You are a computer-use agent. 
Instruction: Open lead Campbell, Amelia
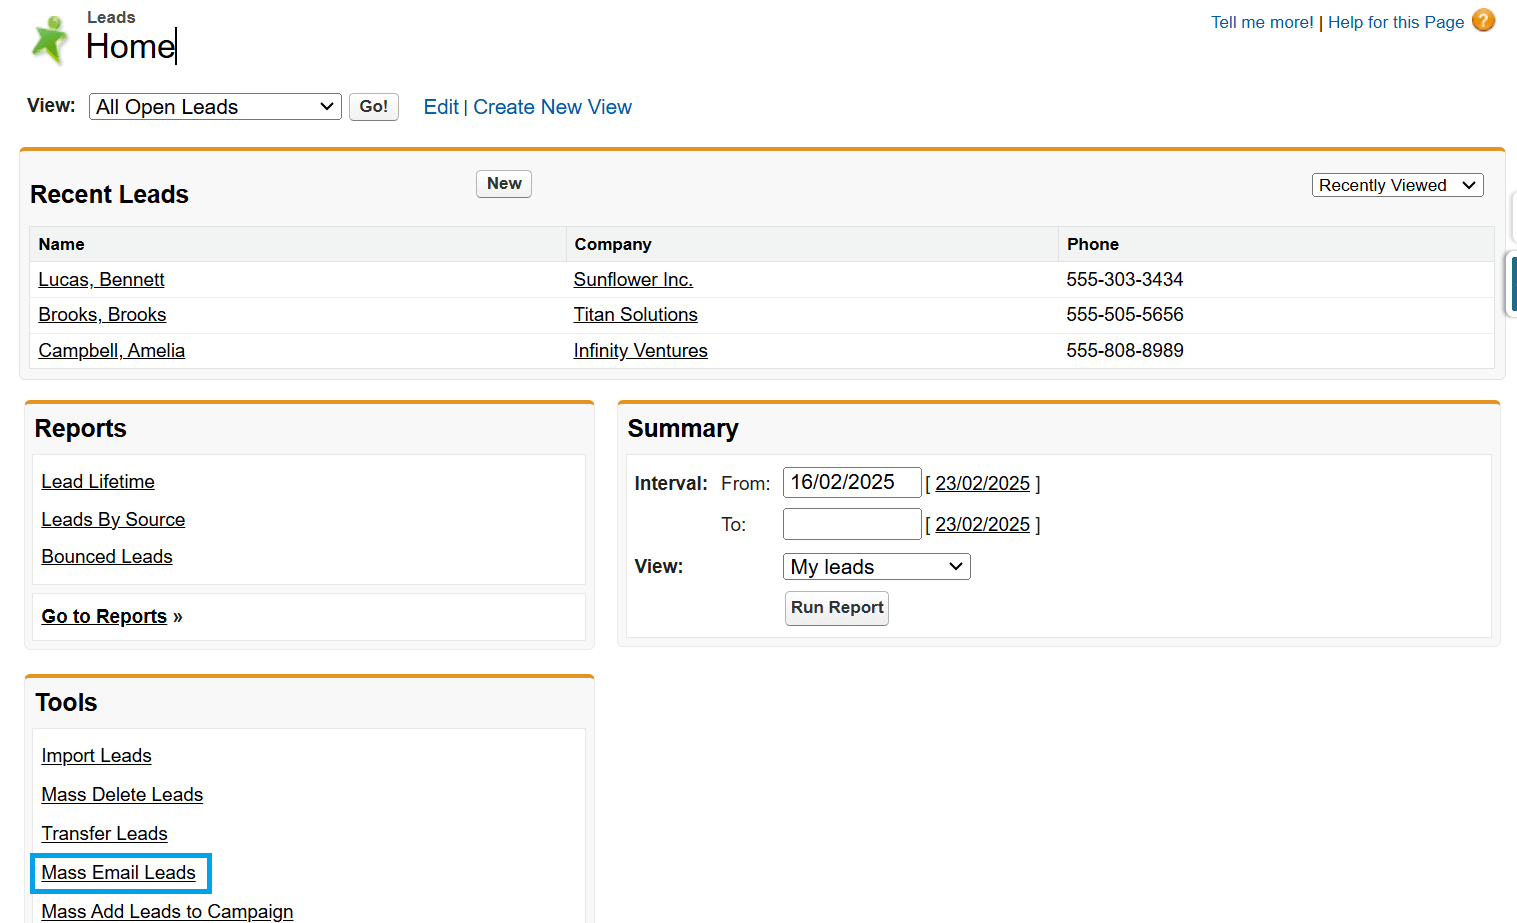tap(111, 351)
